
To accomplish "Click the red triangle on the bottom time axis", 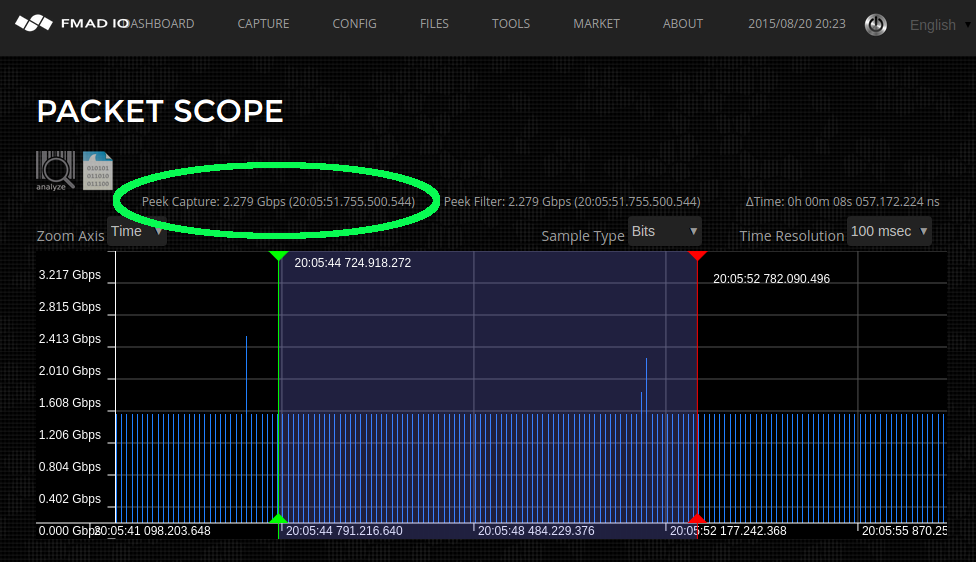I will click(x=697, y=518).
